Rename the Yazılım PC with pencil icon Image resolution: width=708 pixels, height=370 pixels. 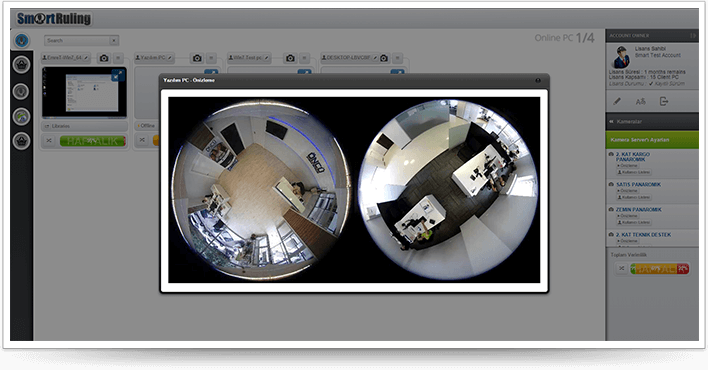[x=170, y=58]
